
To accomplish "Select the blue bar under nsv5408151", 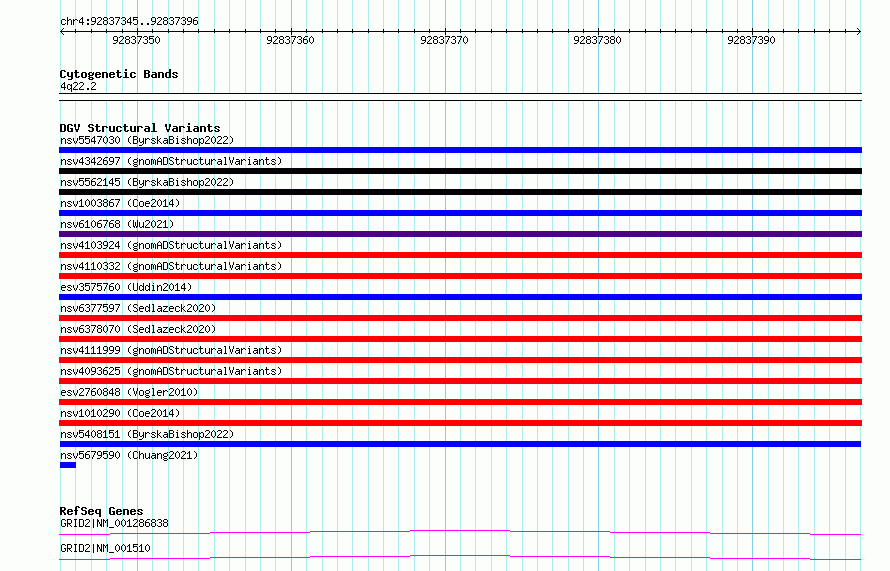I will [x=460, y=444].
